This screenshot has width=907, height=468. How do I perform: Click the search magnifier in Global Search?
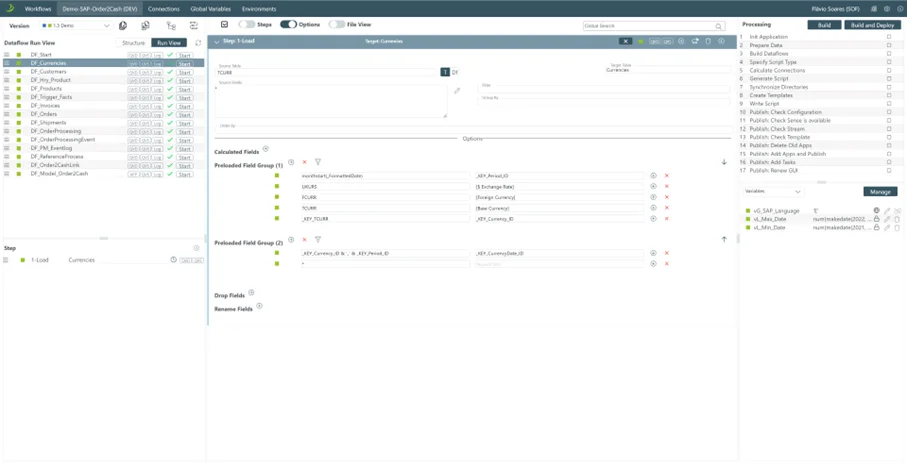point(718,26)
